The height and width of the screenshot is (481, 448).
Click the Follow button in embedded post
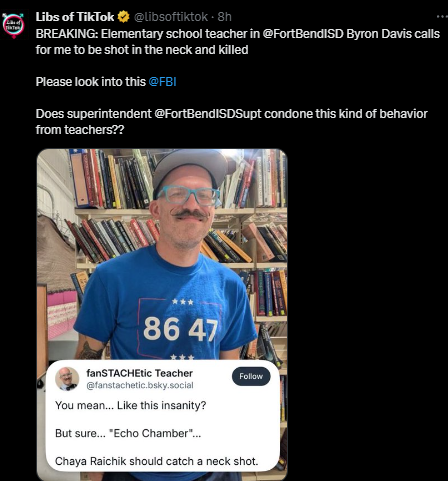click(251, 376)
